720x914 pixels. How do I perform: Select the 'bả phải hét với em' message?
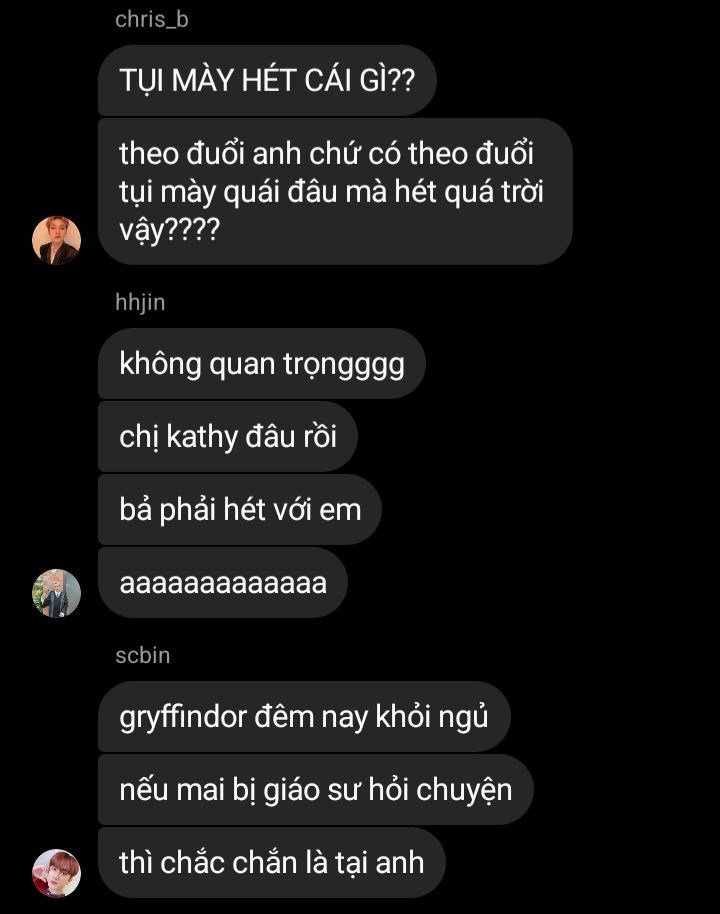pyautogui.click(x=240, y=509)
